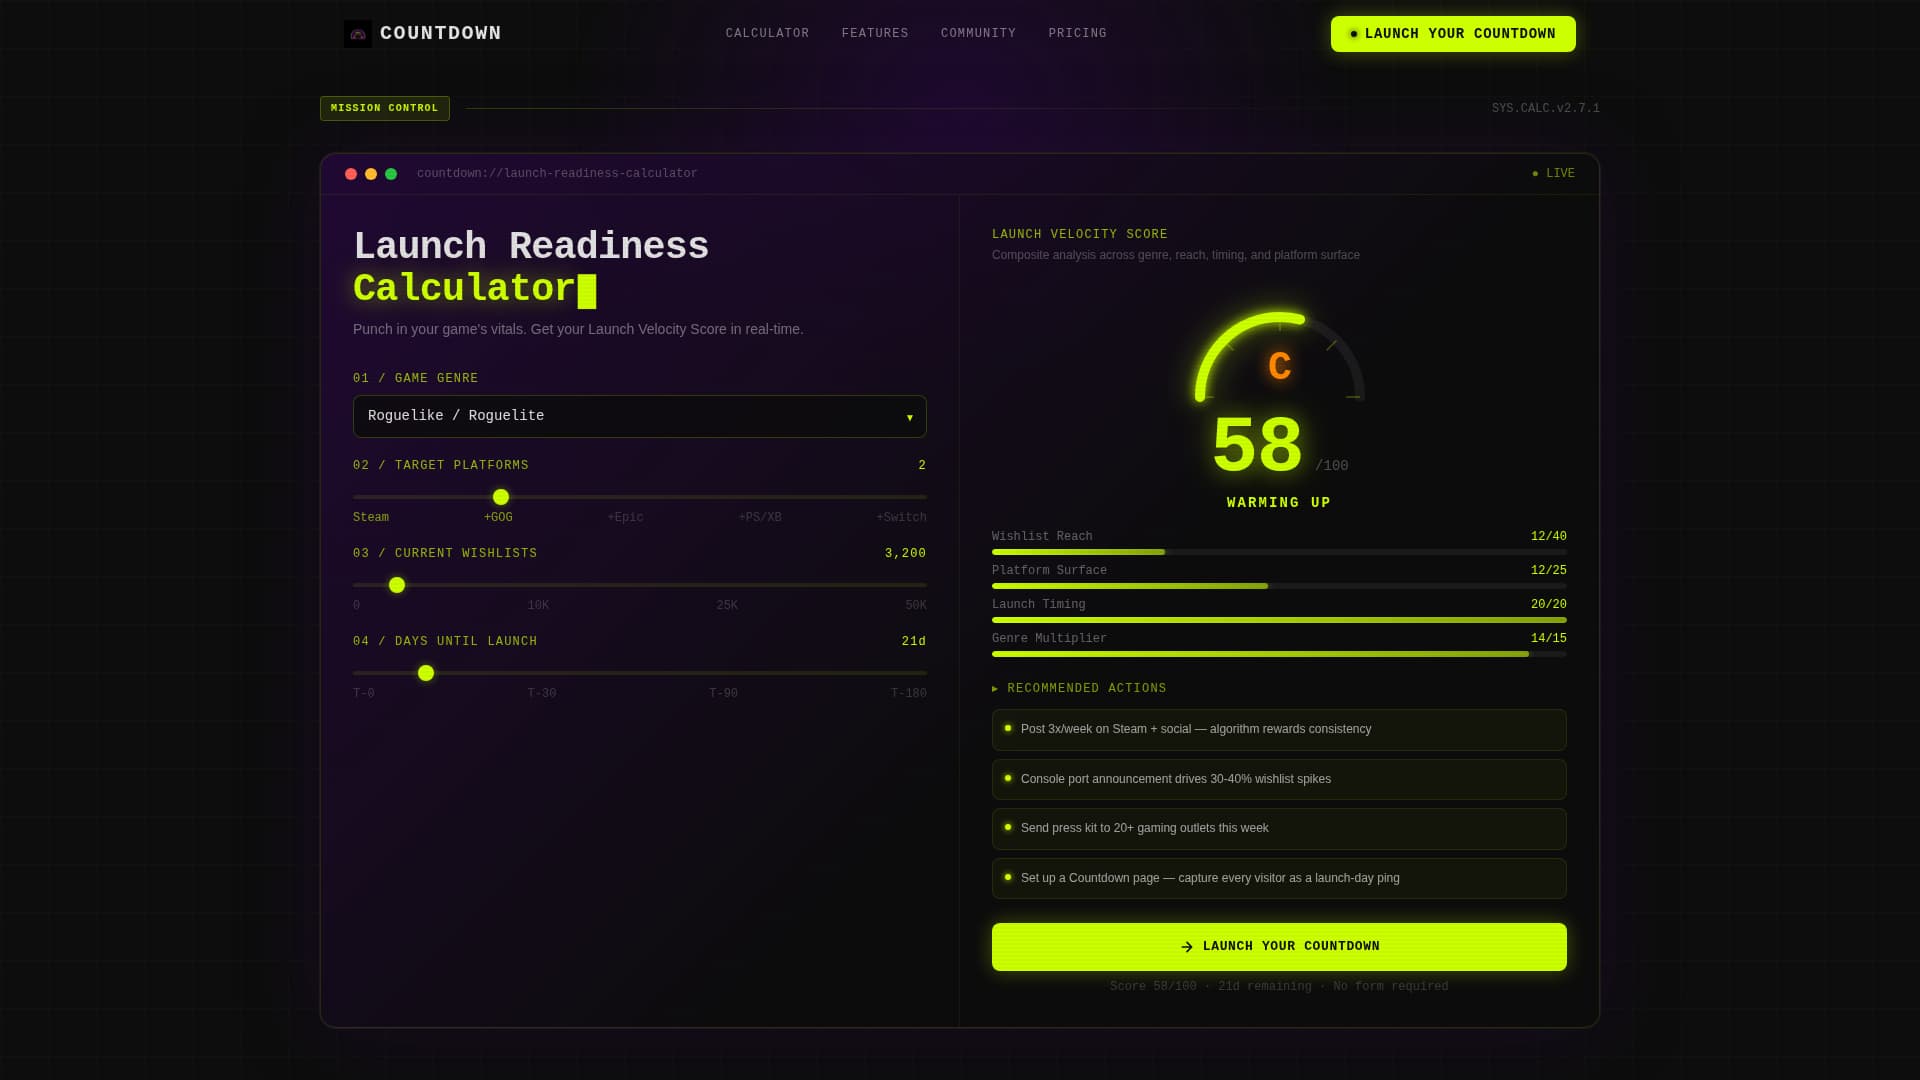Click the Current Wishlists slider handle
This screenshot has height=1080, width=1920.
click(397, 585)
